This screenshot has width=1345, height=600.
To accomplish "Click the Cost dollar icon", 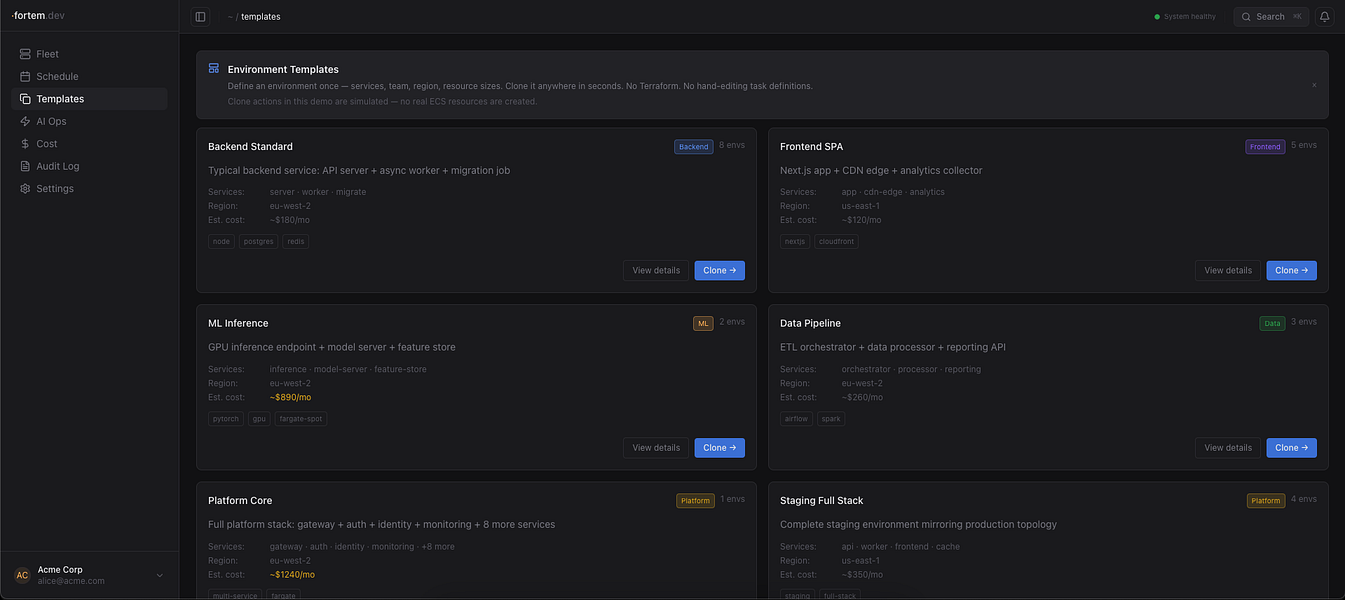I will coord(25,144).
